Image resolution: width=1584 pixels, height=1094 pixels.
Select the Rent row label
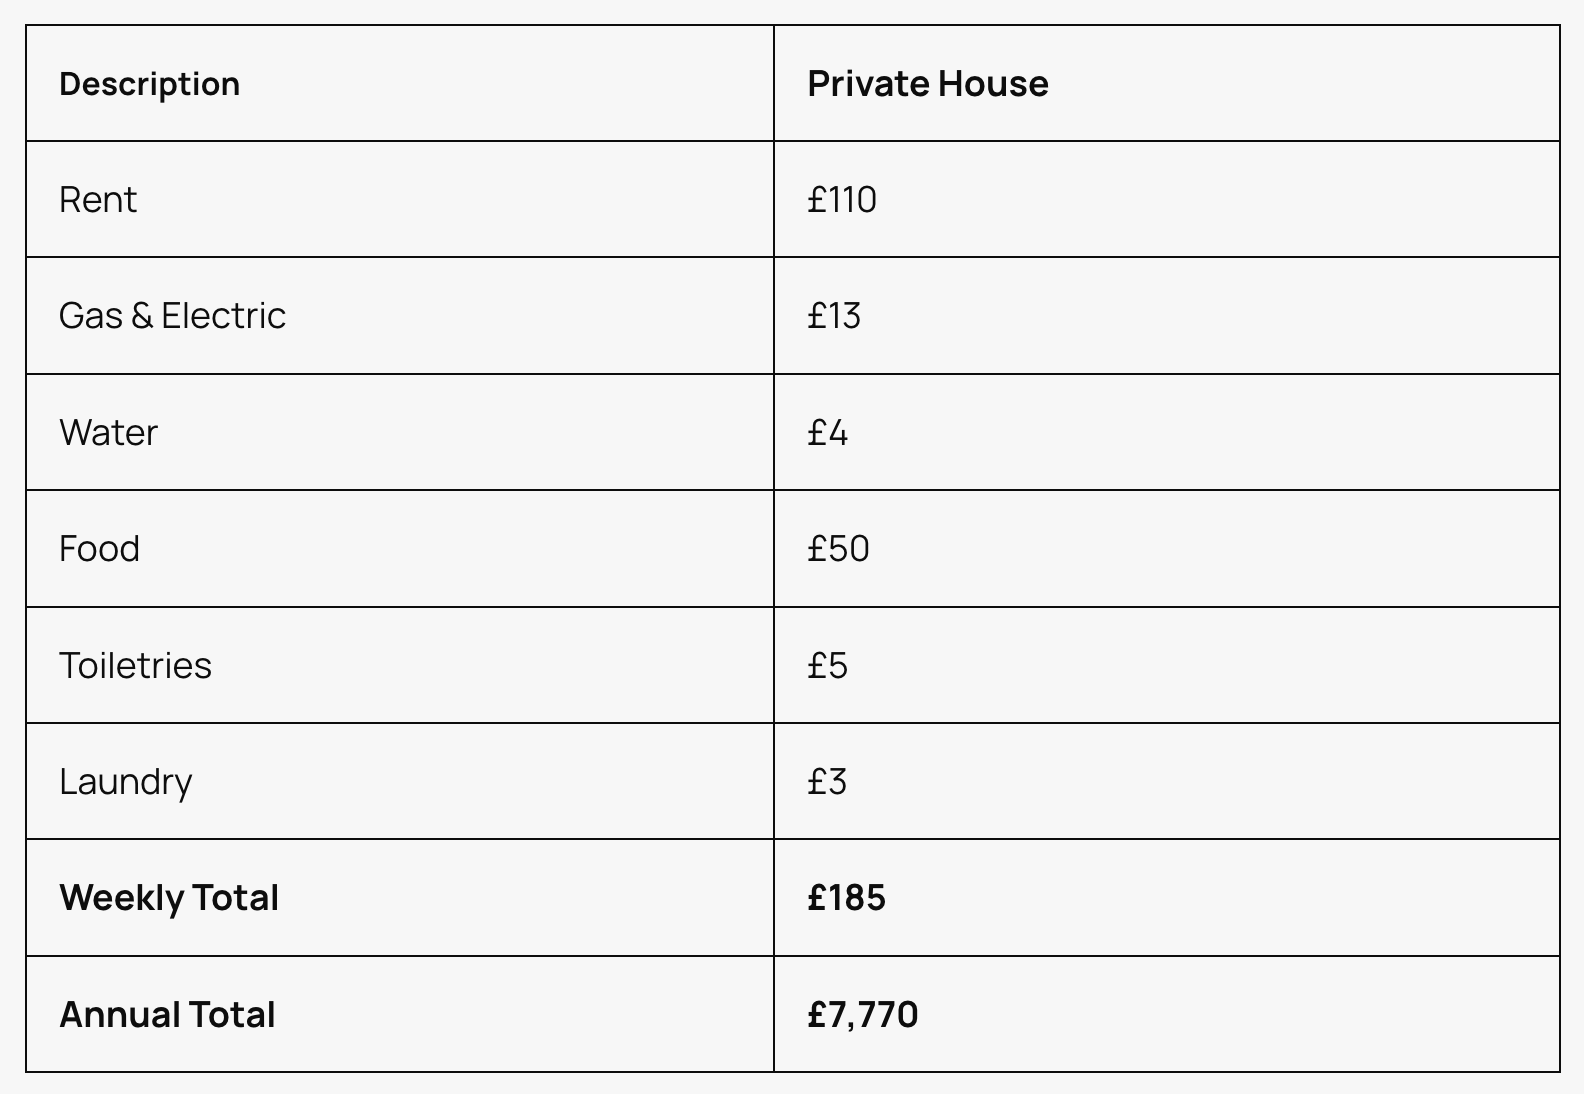97,200
